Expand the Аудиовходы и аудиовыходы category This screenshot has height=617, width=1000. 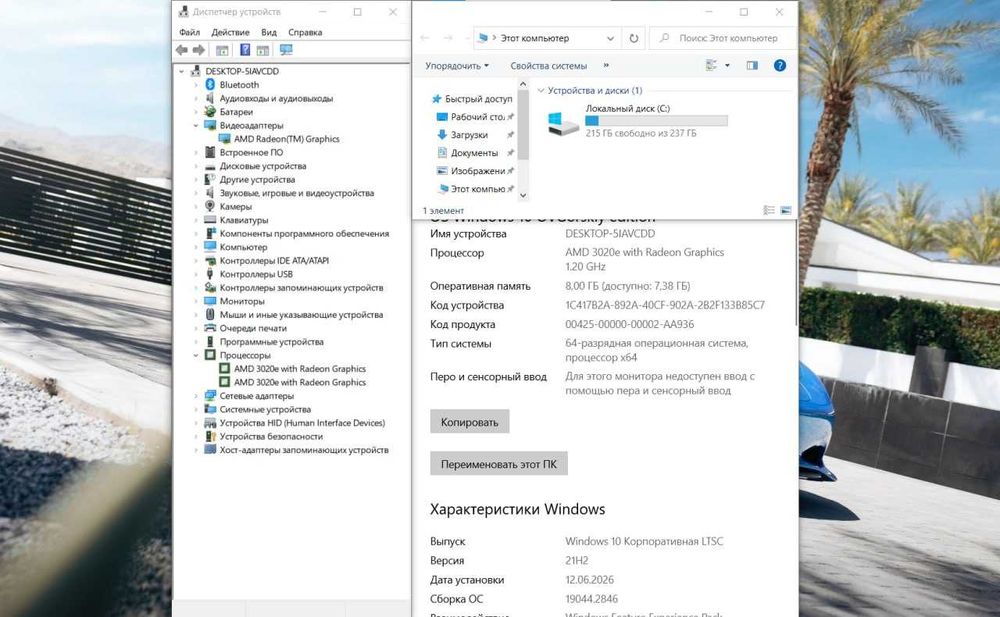pos(196,98)
